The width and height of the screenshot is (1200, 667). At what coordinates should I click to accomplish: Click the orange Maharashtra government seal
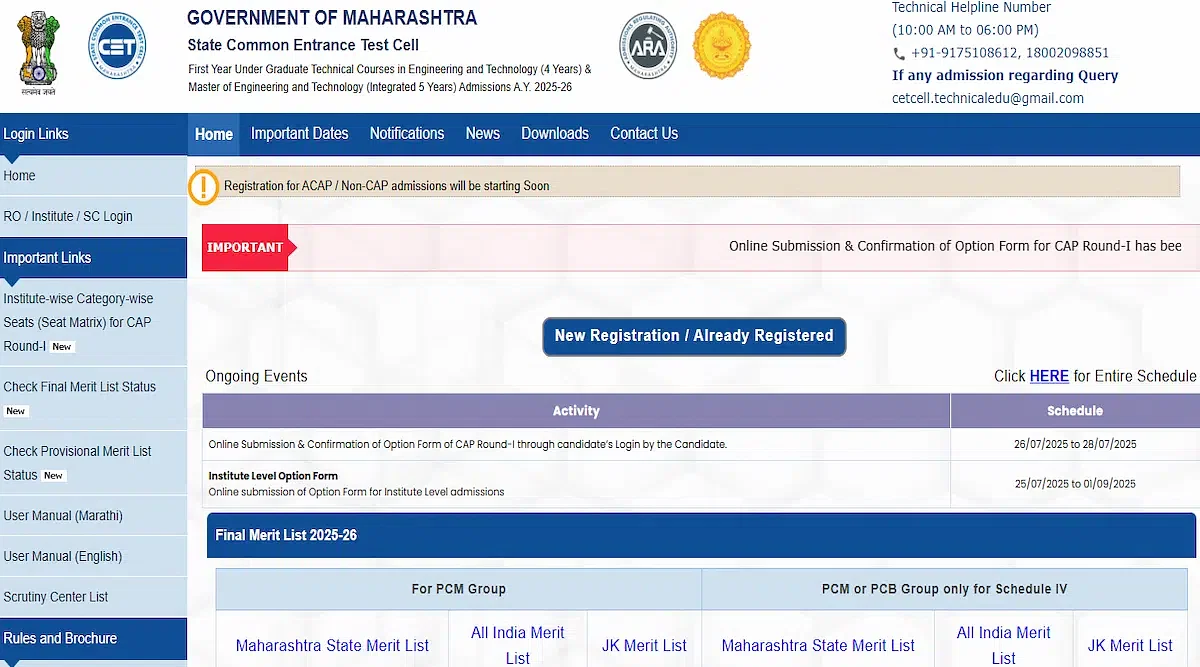point(722,46)
